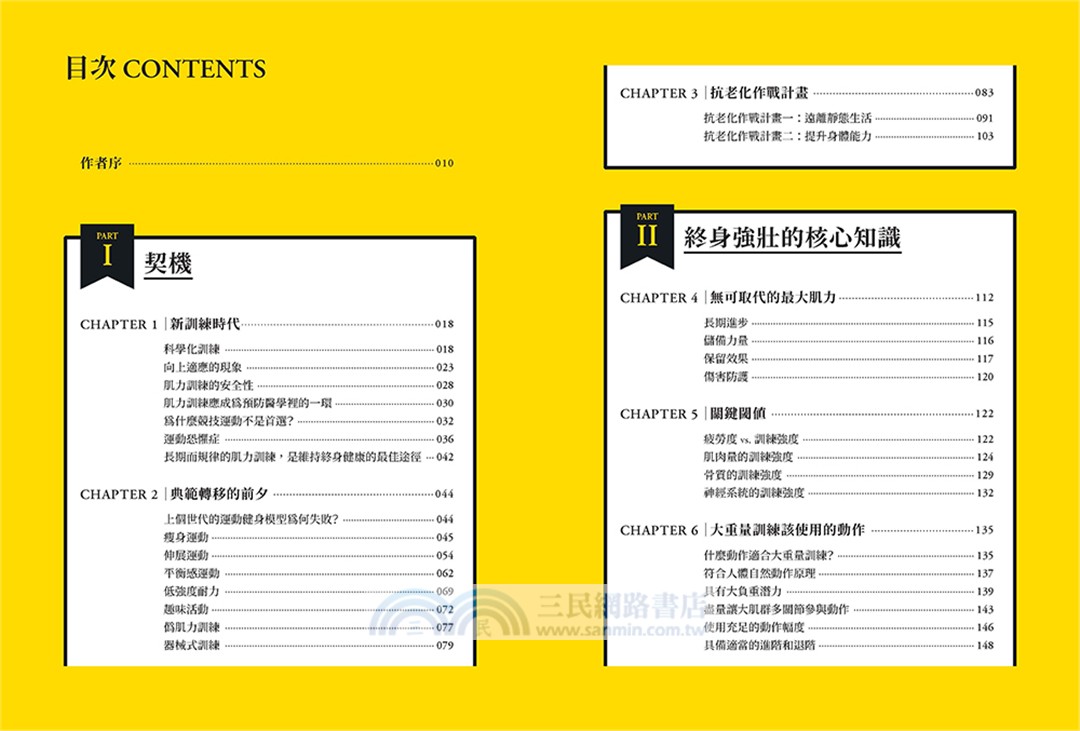Image resolution: width=1080 pixels, height=731 pixels.
Task: Select the '向上適應的現象' row
Action: [309, 367]
